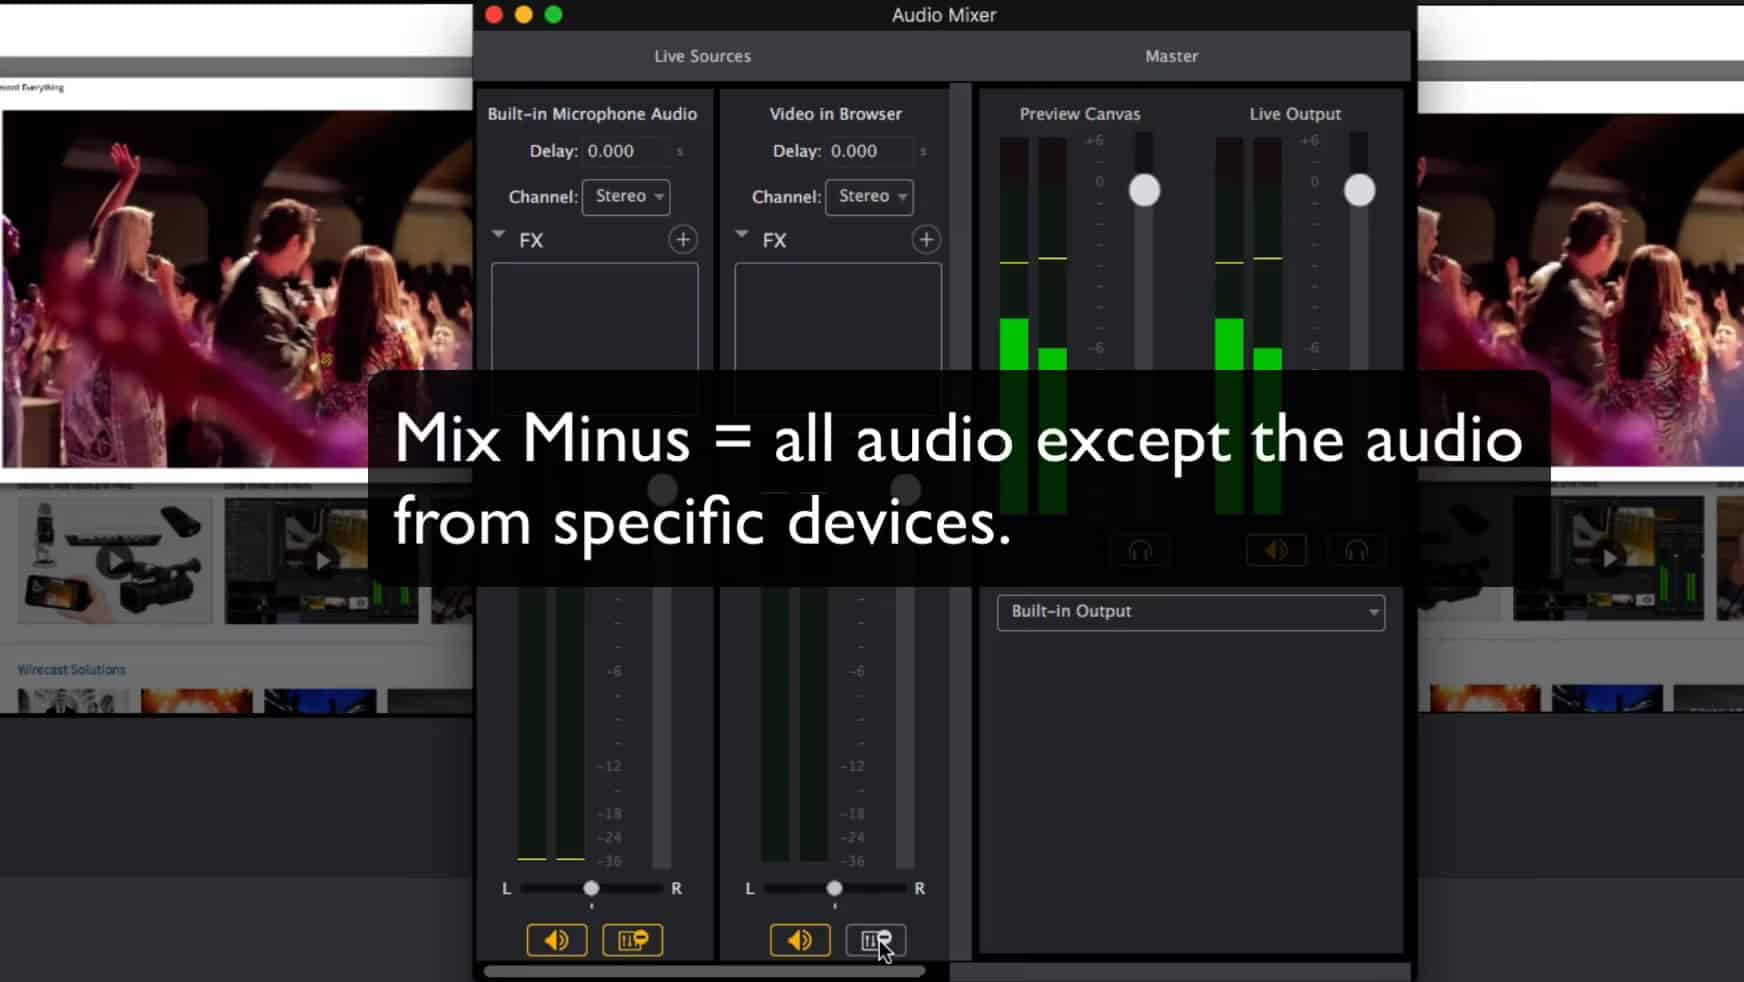This screenshot has height=982, width=1744.
Task: Click the Live Output headphone monitor icon
Action: pos(1356,549)
